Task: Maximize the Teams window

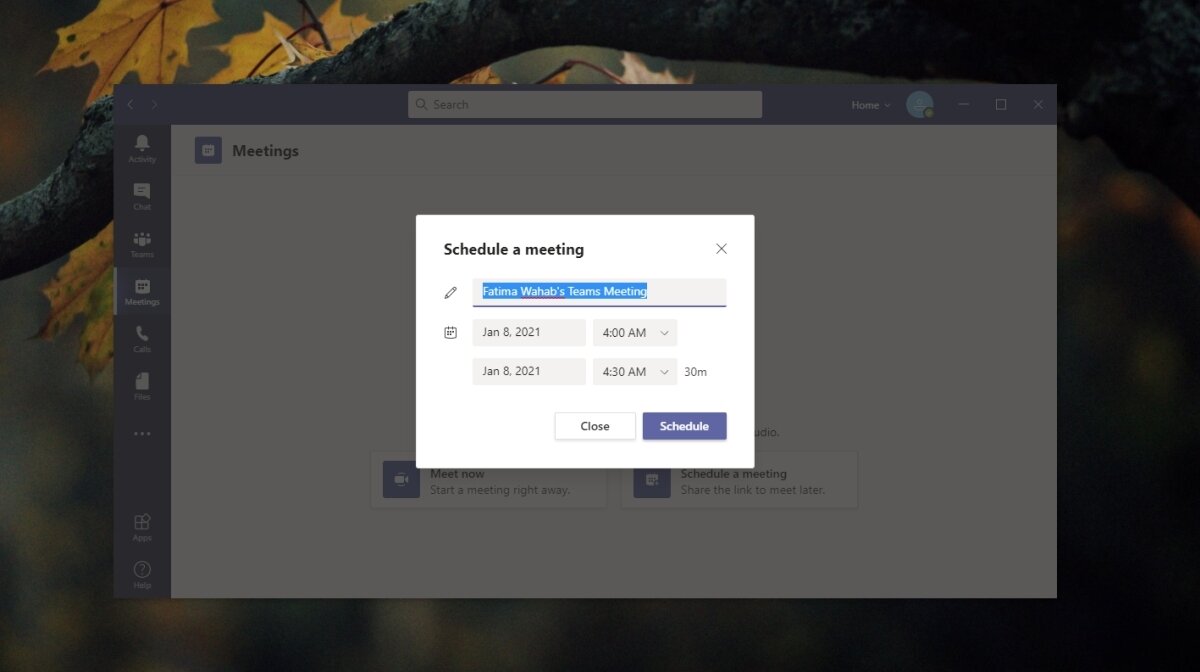Action: pyautogui.click(x=1001, y=104)
